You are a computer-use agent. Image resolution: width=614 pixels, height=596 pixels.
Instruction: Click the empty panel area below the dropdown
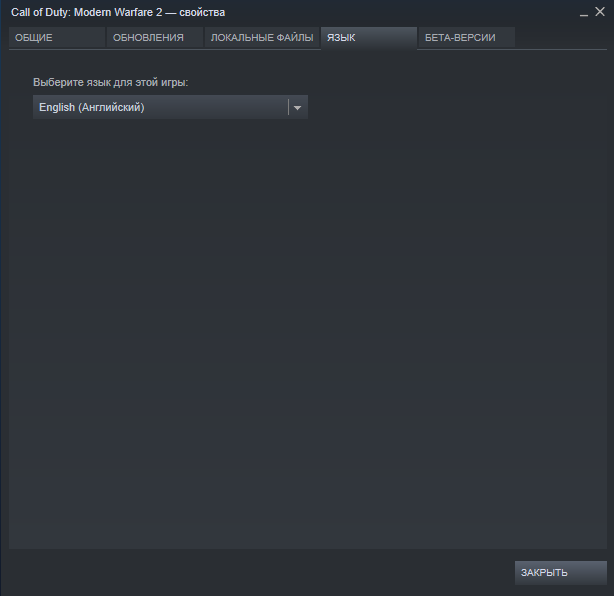(x=307, y=333)
